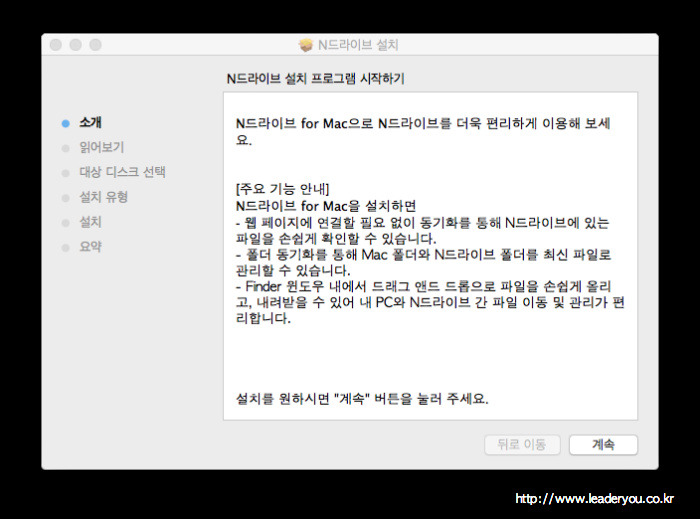
Task: Select the 요약 step in sidebar
Action: coord(90,247)
